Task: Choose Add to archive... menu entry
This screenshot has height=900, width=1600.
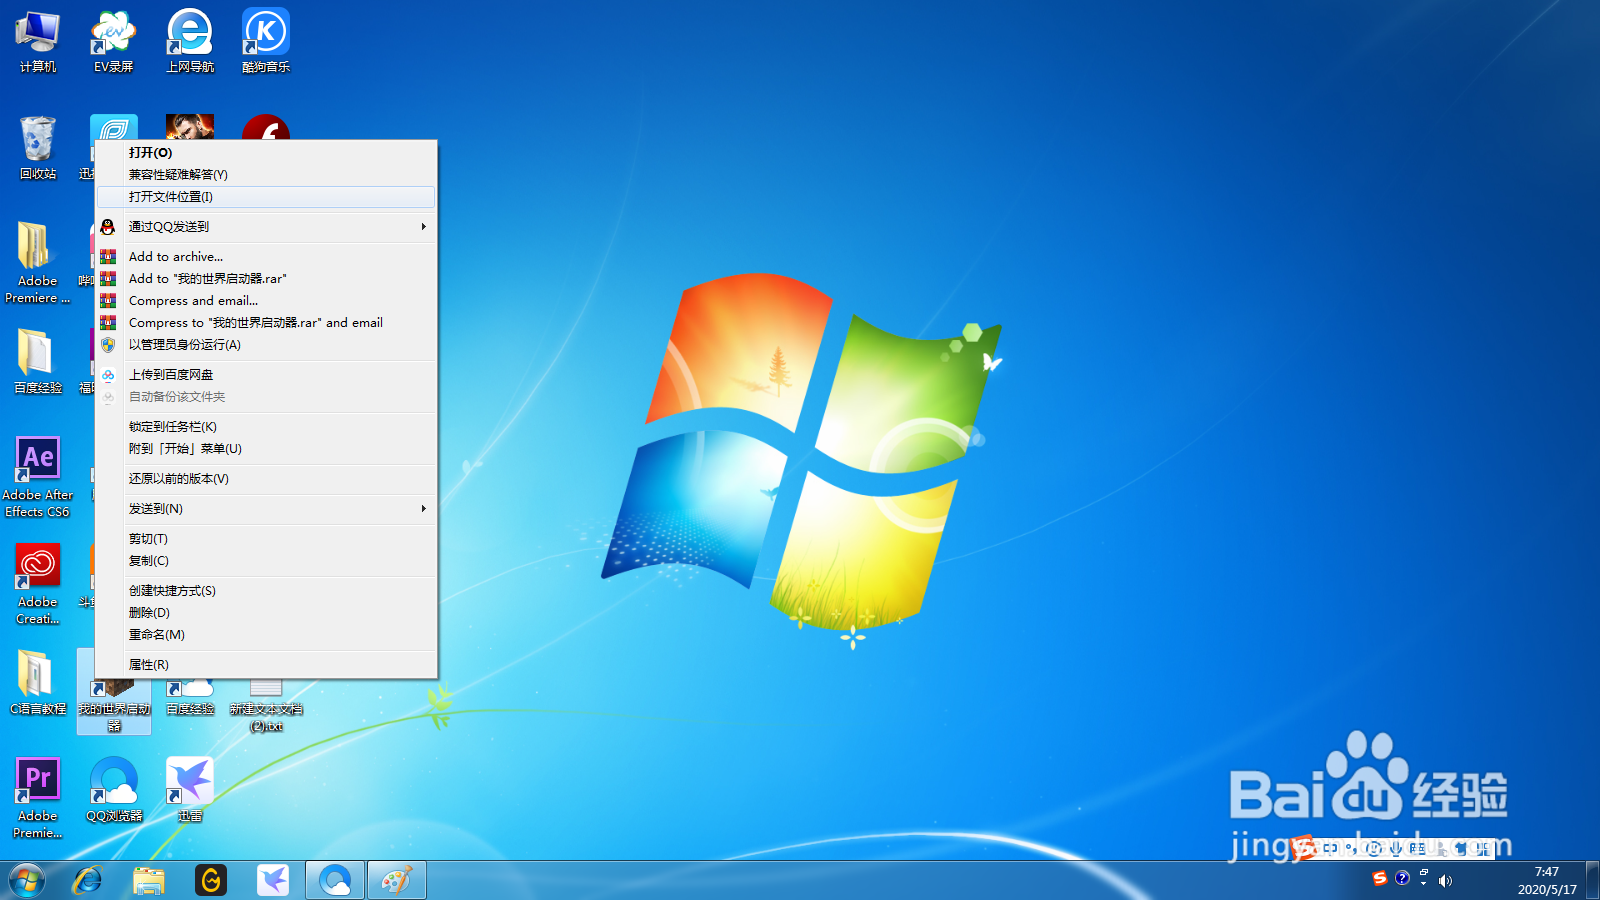Action: tap(266, 257)
